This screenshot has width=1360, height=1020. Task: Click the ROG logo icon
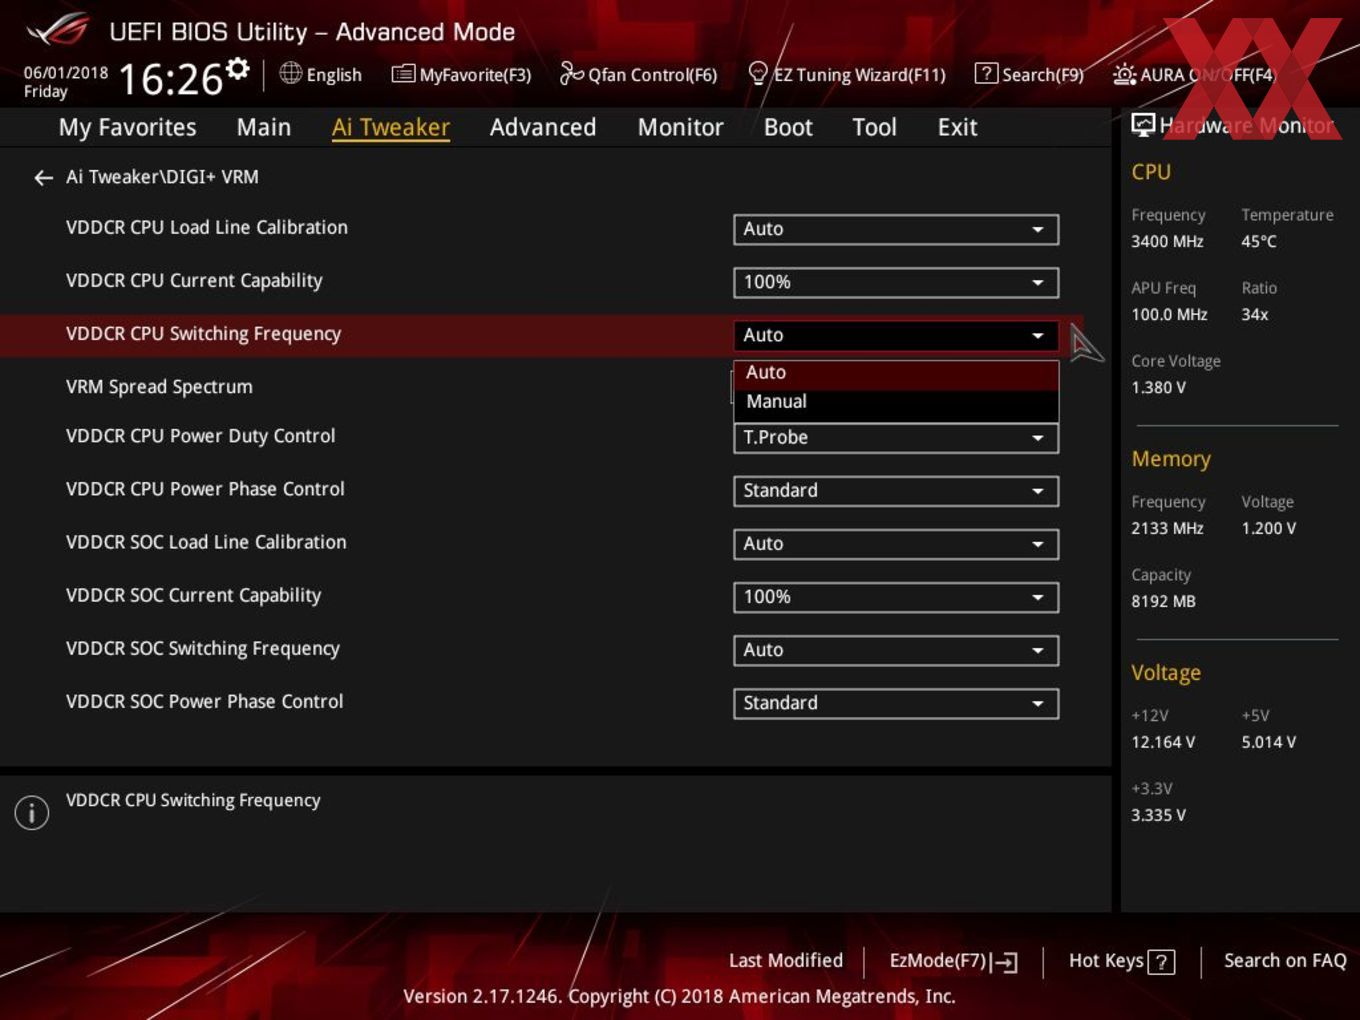coord(58,30)
